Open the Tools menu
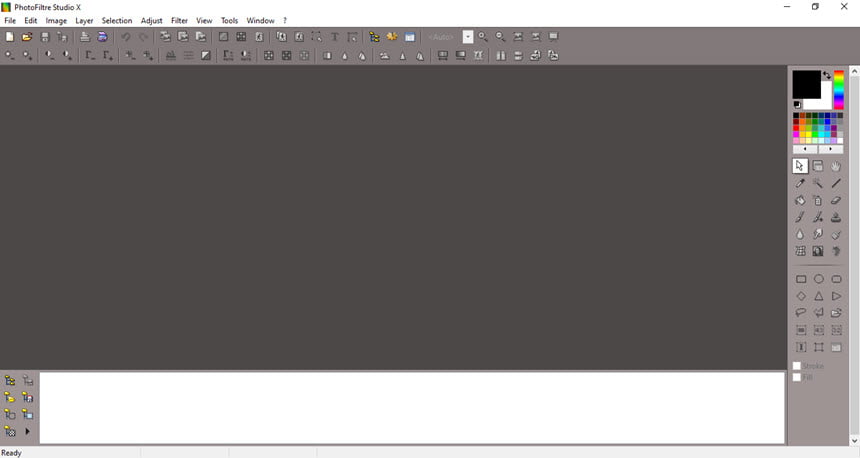This screenshot has height=458, width=860. [x=229, y=20]
